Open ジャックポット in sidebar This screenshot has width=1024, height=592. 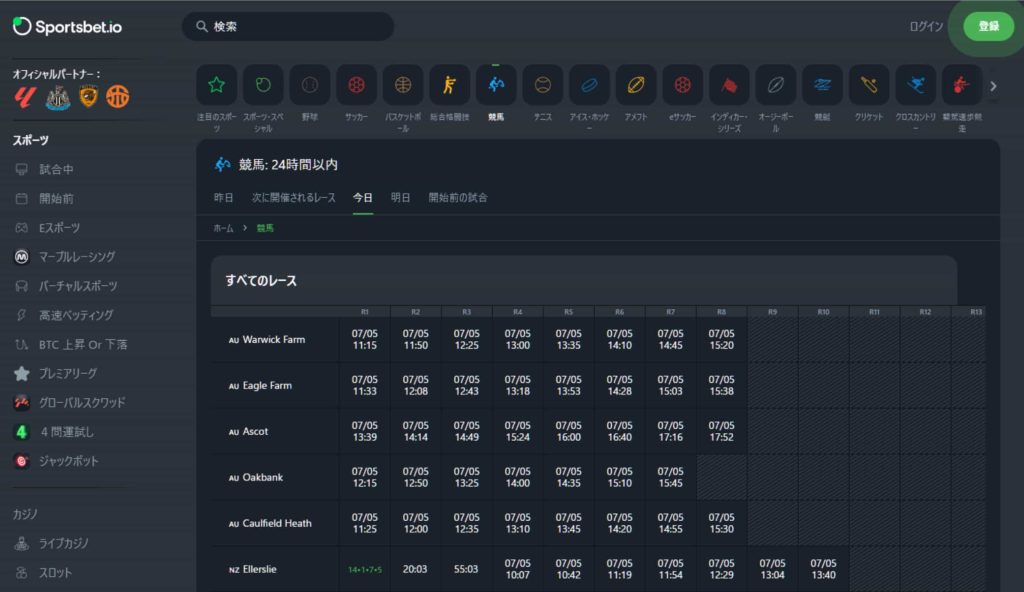pyautogui.click(x=69, y=461)
